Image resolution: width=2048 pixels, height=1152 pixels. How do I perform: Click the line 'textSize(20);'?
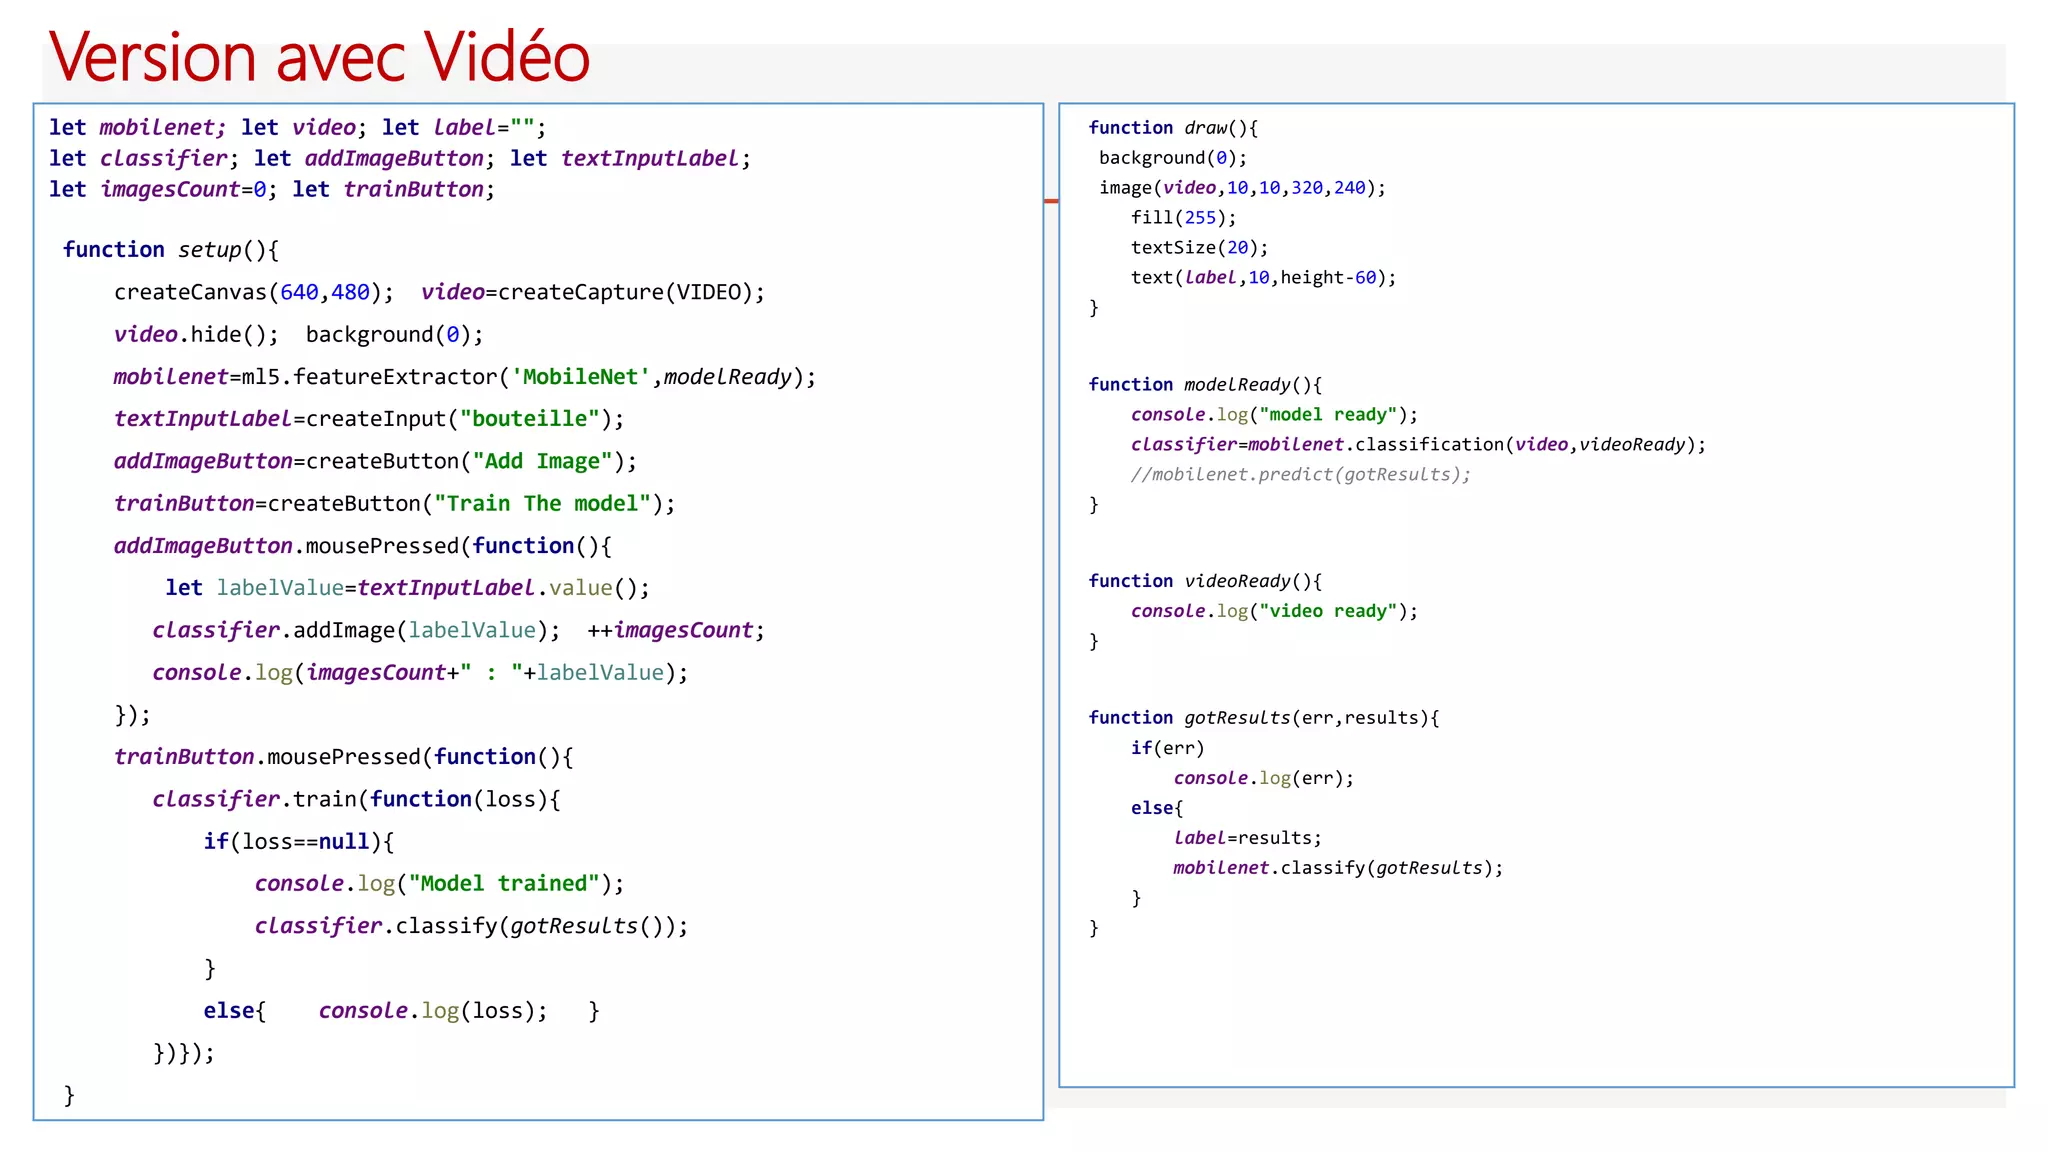(1200, 248)
